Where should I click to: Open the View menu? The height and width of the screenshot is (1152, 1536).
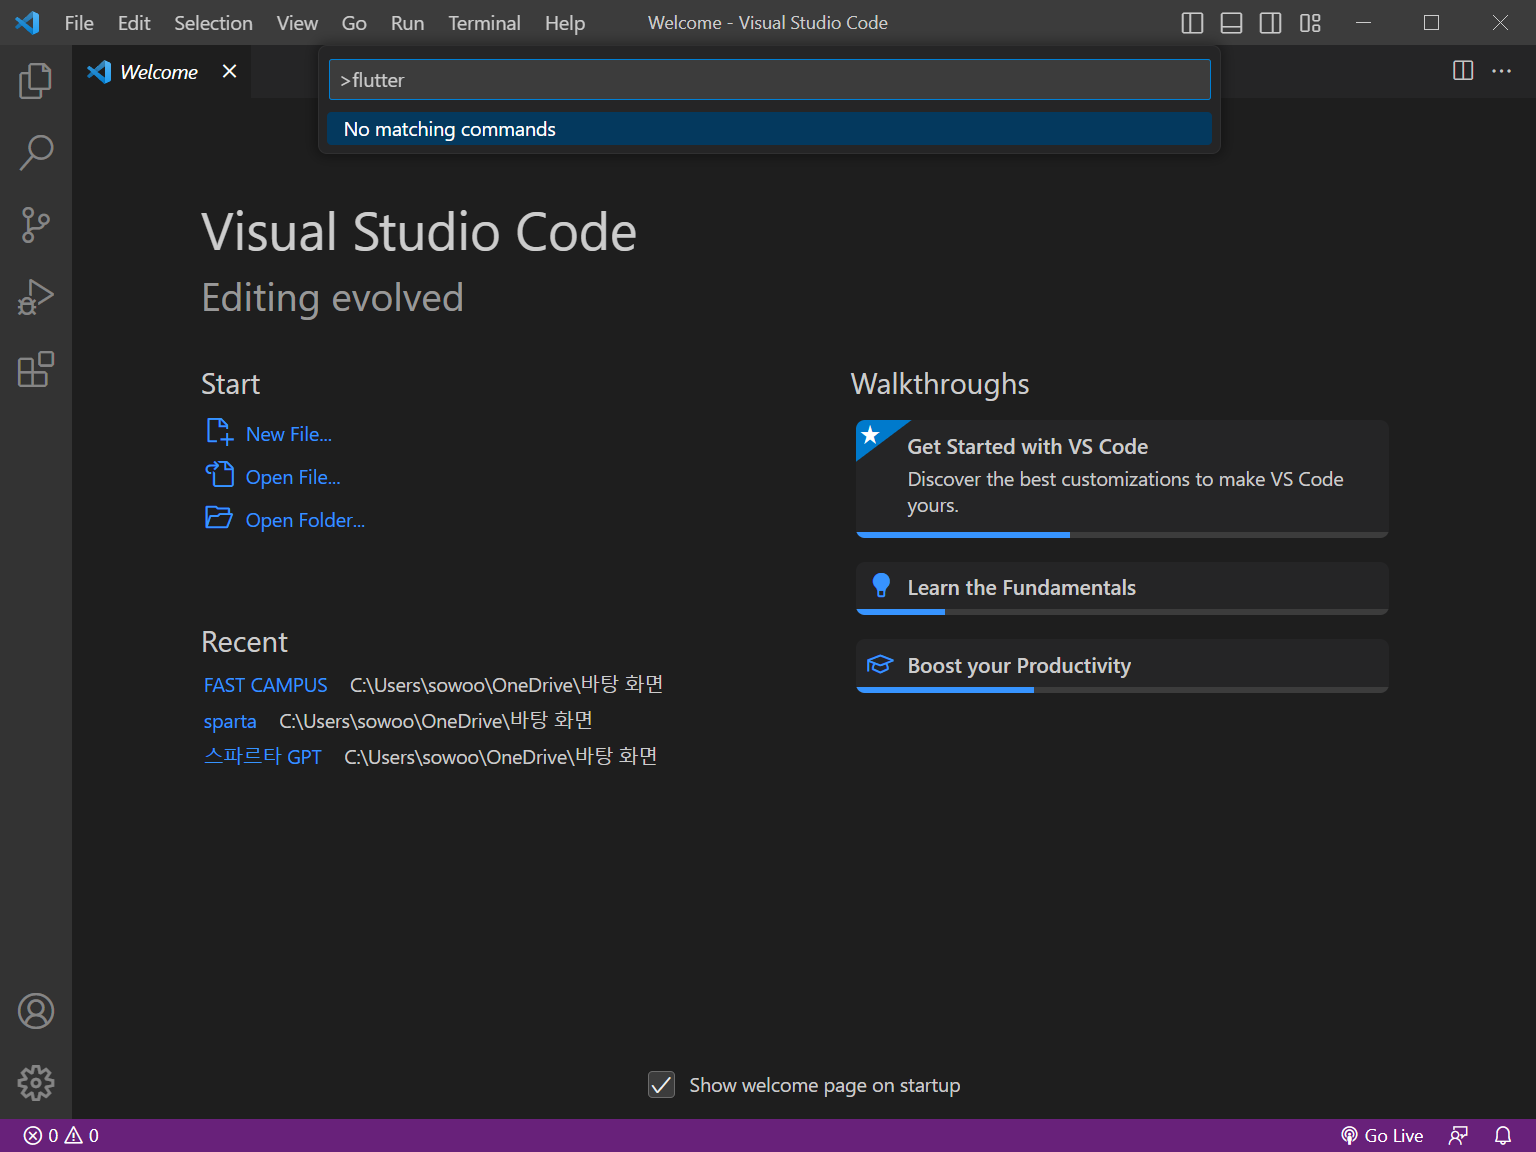[297, 23]
